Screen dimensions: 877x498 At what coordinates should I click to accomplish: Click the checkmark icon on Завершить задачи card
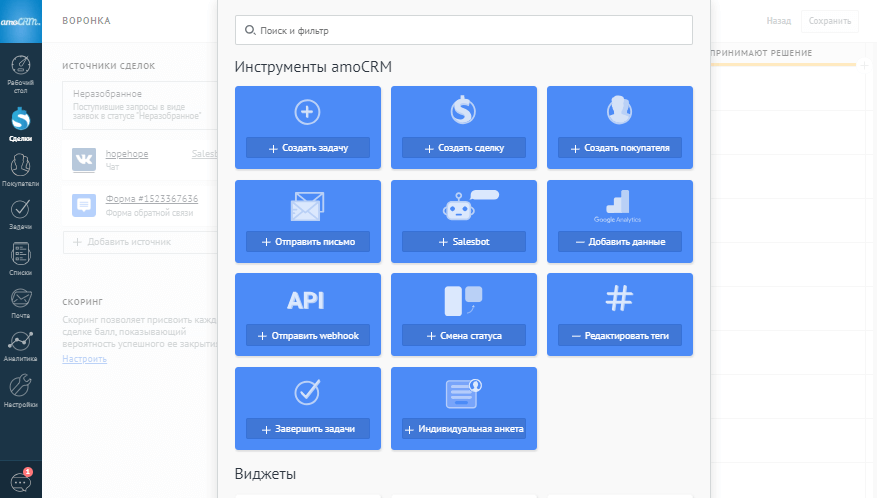tap(307, 392)
